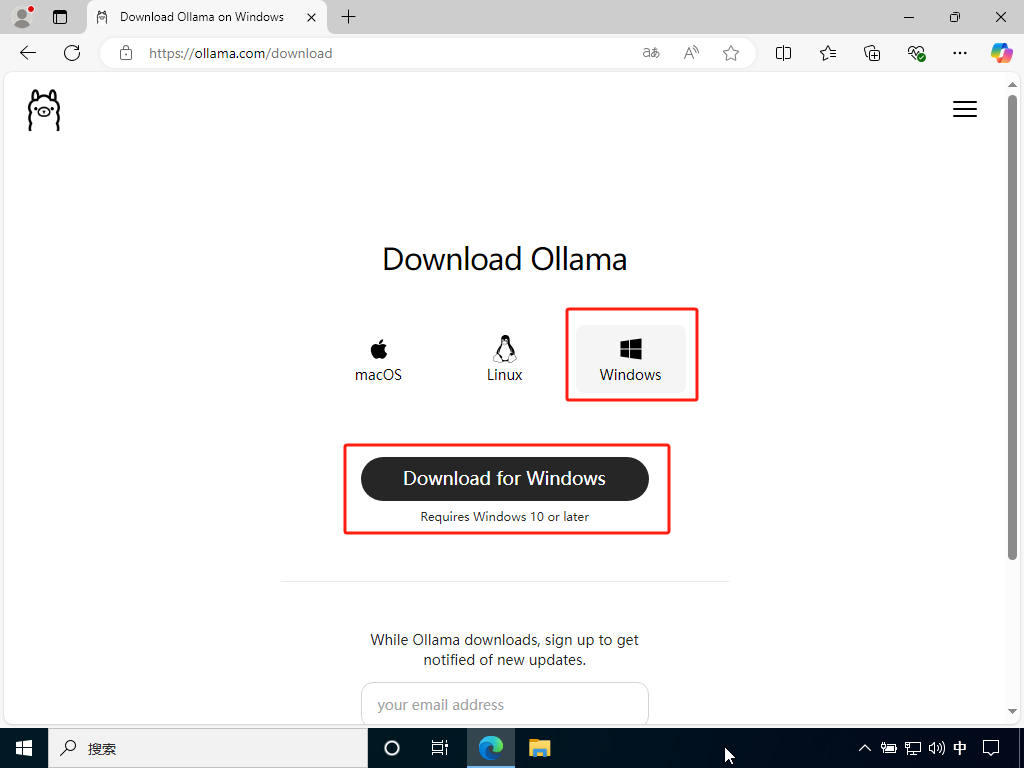The height and width of the screenshot is (768, 1024).
Task: Open a new browser tab
Action: [x=348, y=17]
